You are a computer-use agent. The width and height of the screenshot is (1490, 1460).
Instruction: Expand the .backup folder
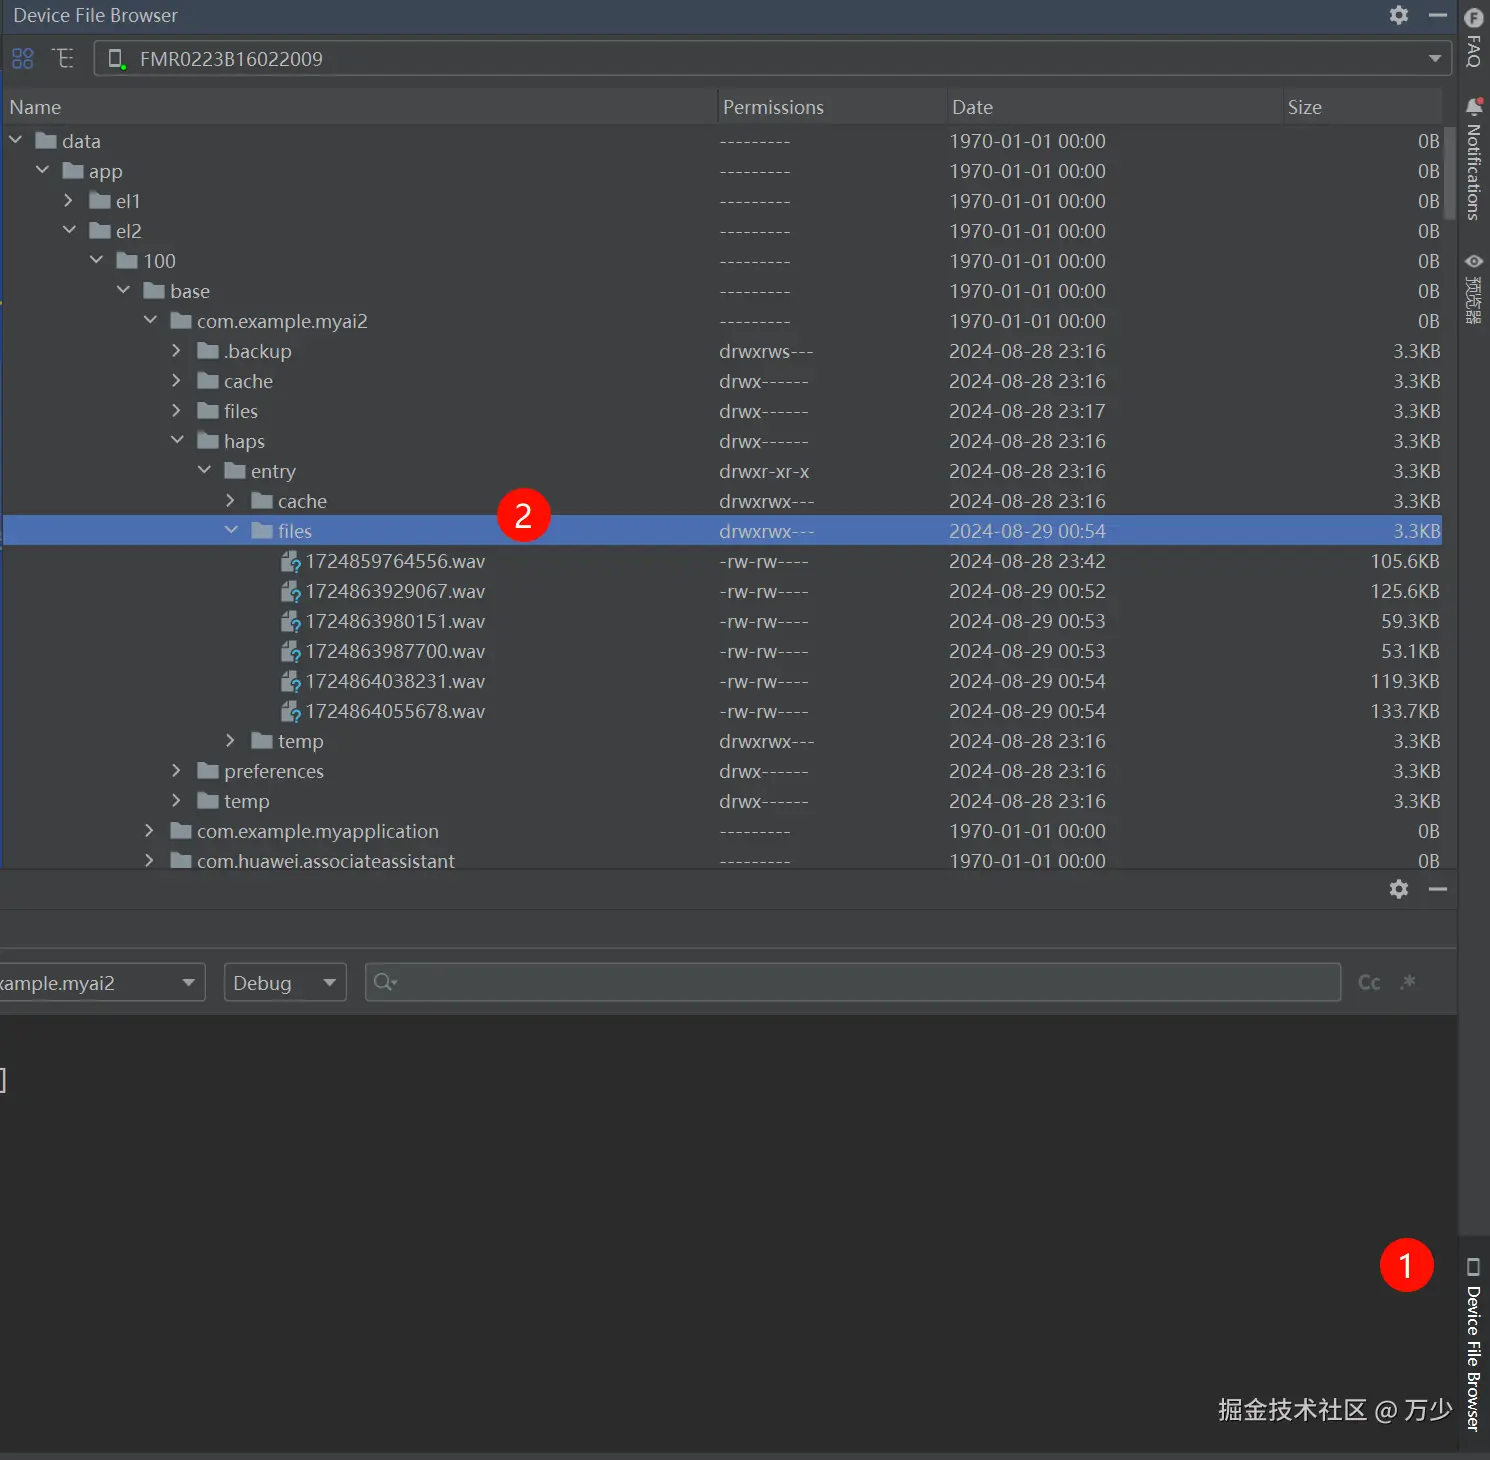[x=177, y=350]
